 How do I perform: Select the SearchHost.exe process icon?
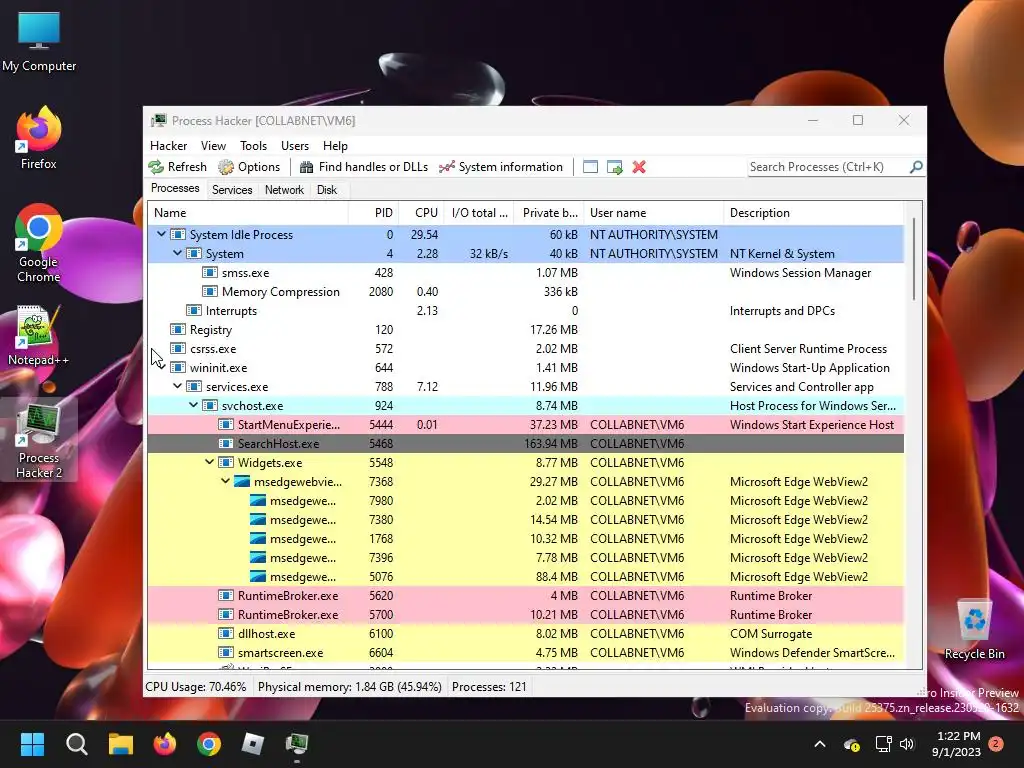tap(226, 443)
